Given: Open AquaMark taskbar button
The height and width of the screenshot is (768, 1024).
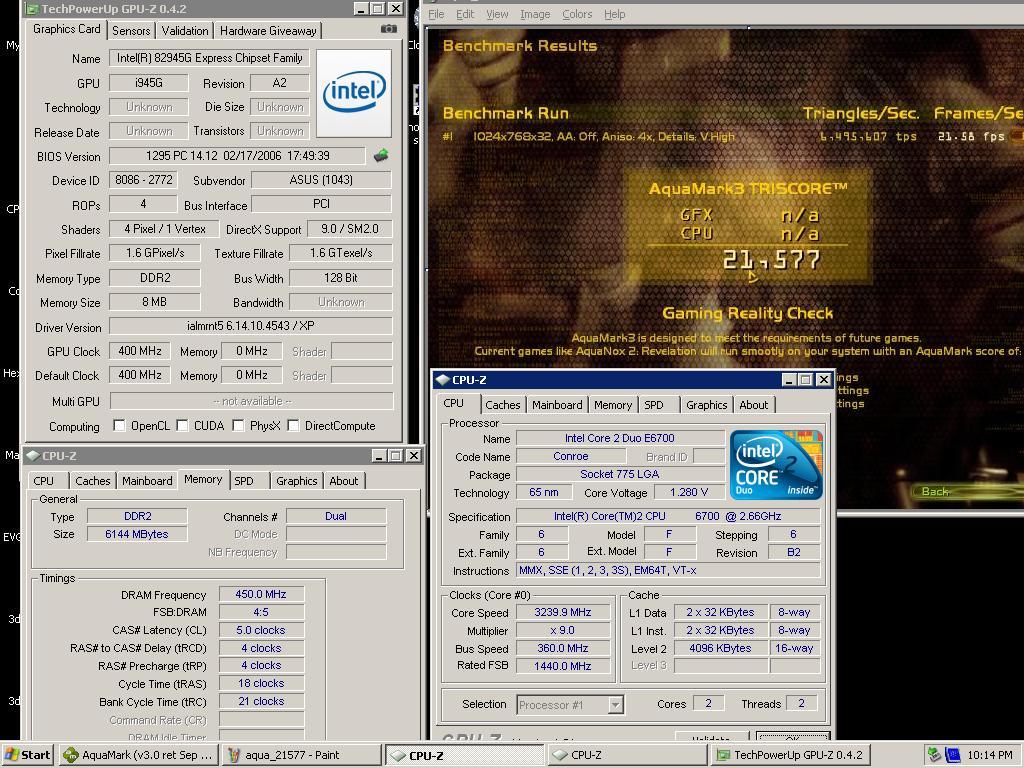Looking at the screenshot, I should [x=137, y=755].
